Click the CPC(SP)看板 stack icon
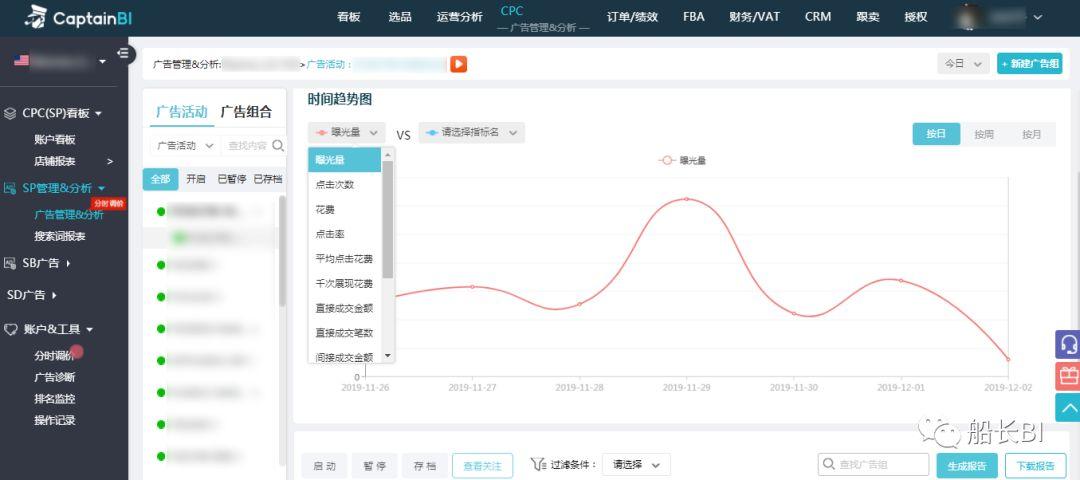 point(10,114)
